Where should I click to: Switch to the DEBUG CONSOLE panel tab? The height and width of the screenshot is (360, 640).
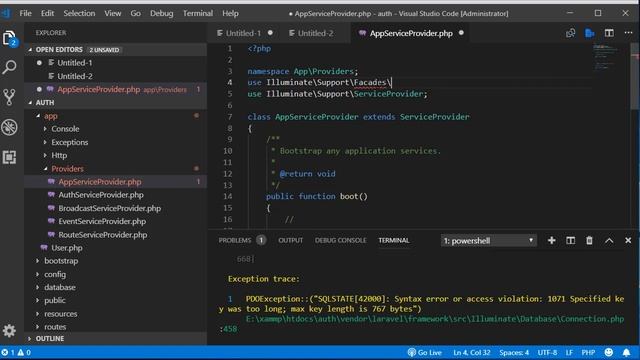pyautogui.click(x=340, y=240)
